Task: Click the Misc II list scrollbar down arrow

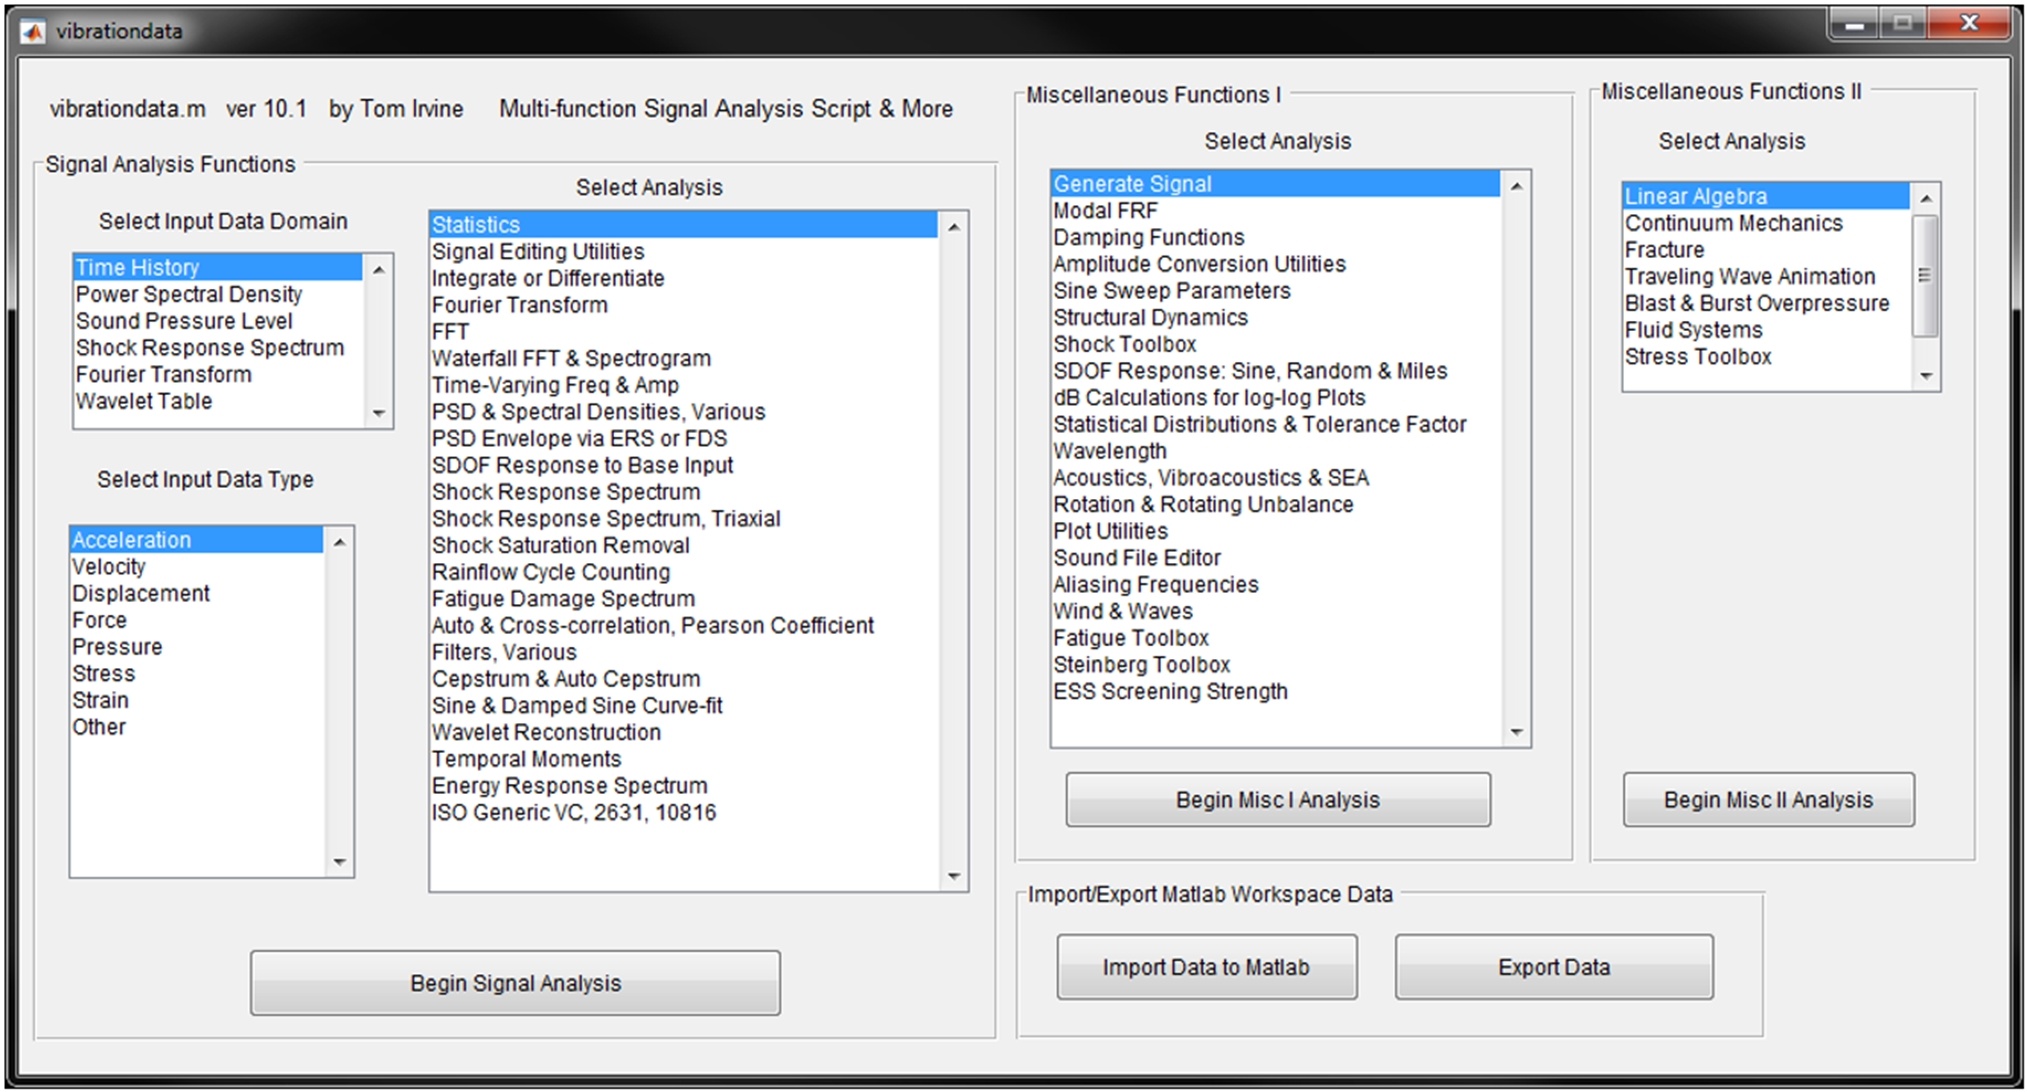Action: 1925,375
